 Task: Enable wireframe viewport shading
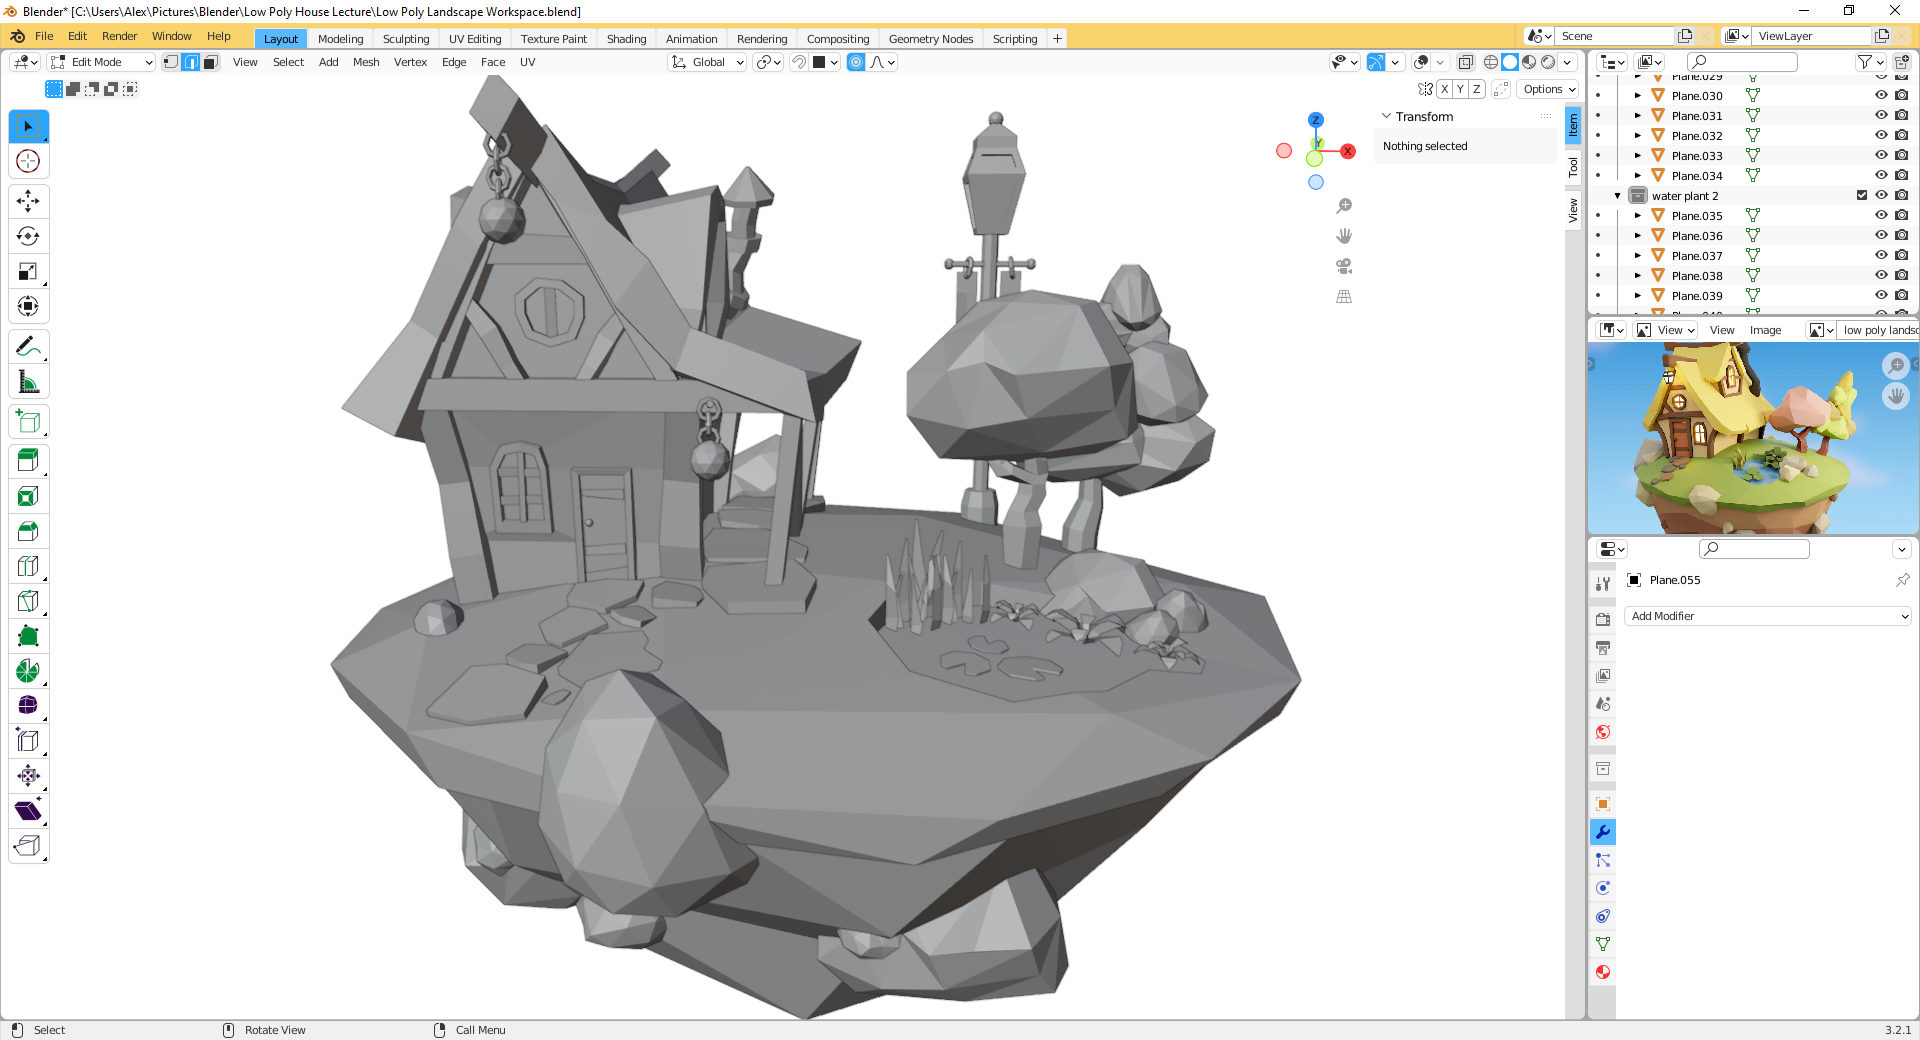[x=1491, y=62]
